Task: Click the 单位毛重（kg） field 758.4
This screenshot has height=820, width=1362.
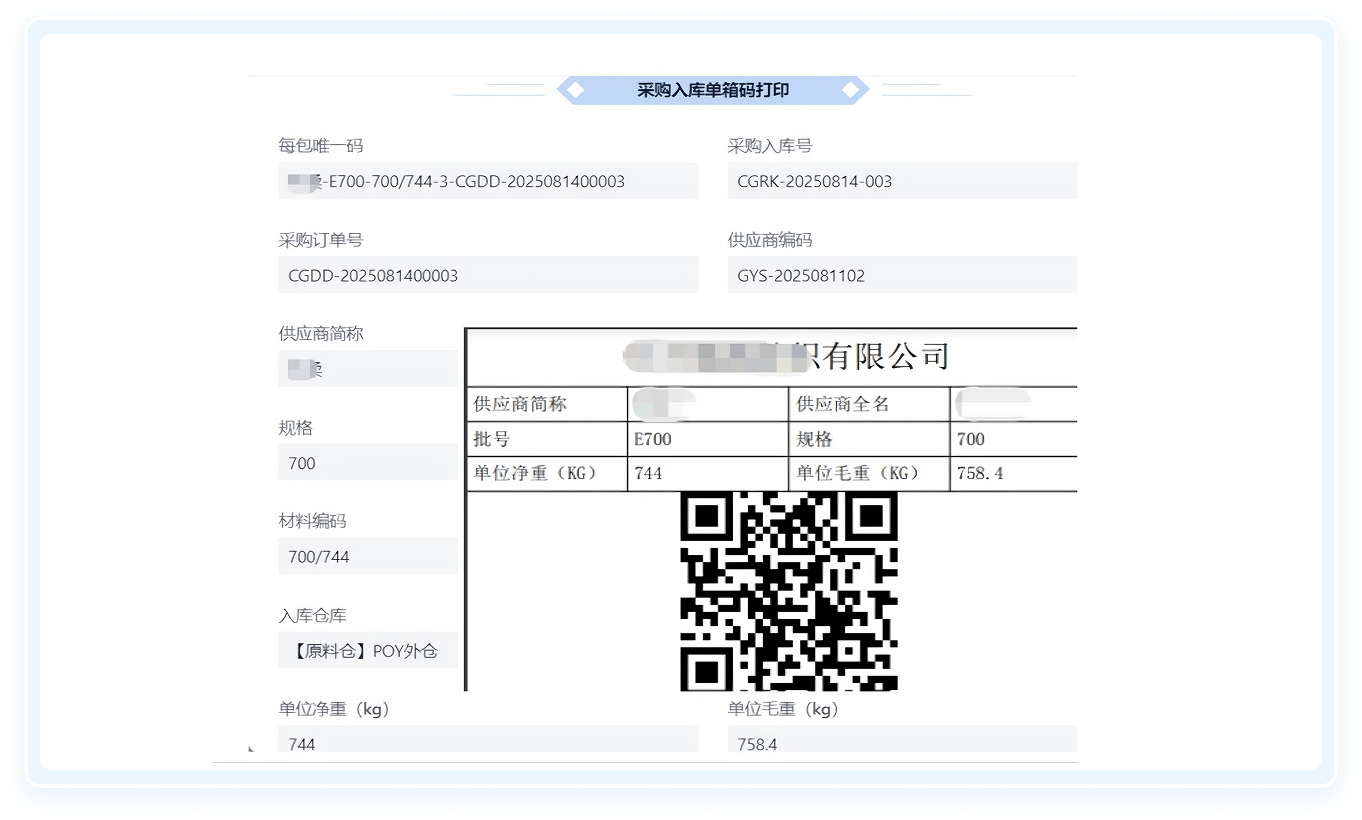Action: (902, 740)
